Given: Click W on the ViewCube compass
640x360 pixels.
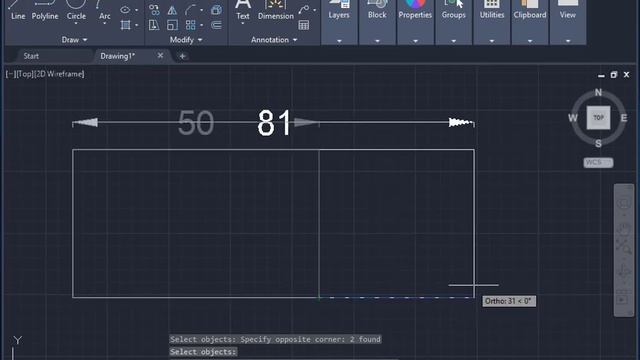Looking at the screenshot, I should pyautogui.click(x=573, y=118).
